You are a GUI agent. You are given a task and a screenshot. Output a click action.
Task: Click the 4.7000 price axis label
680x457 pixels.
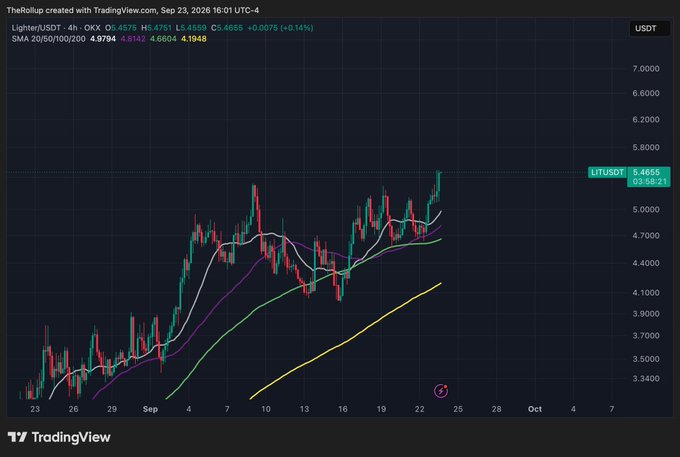point(646,236)
